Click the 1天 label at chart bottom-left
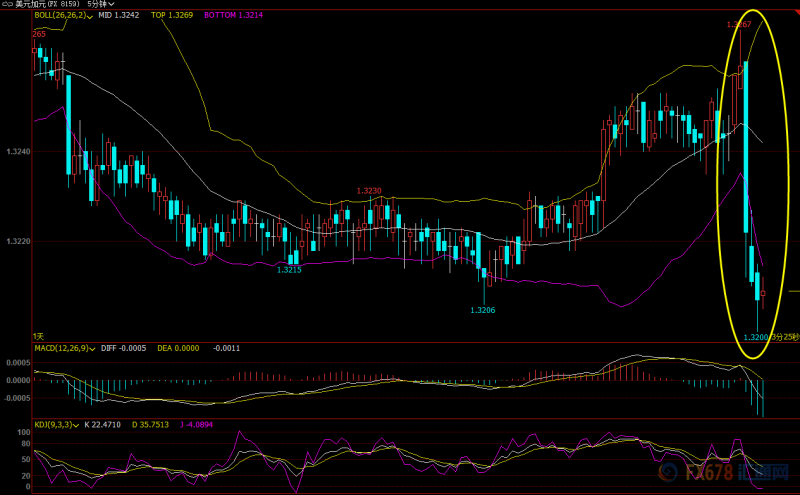The height and width of the screenshot is (495, 800). 38,336
